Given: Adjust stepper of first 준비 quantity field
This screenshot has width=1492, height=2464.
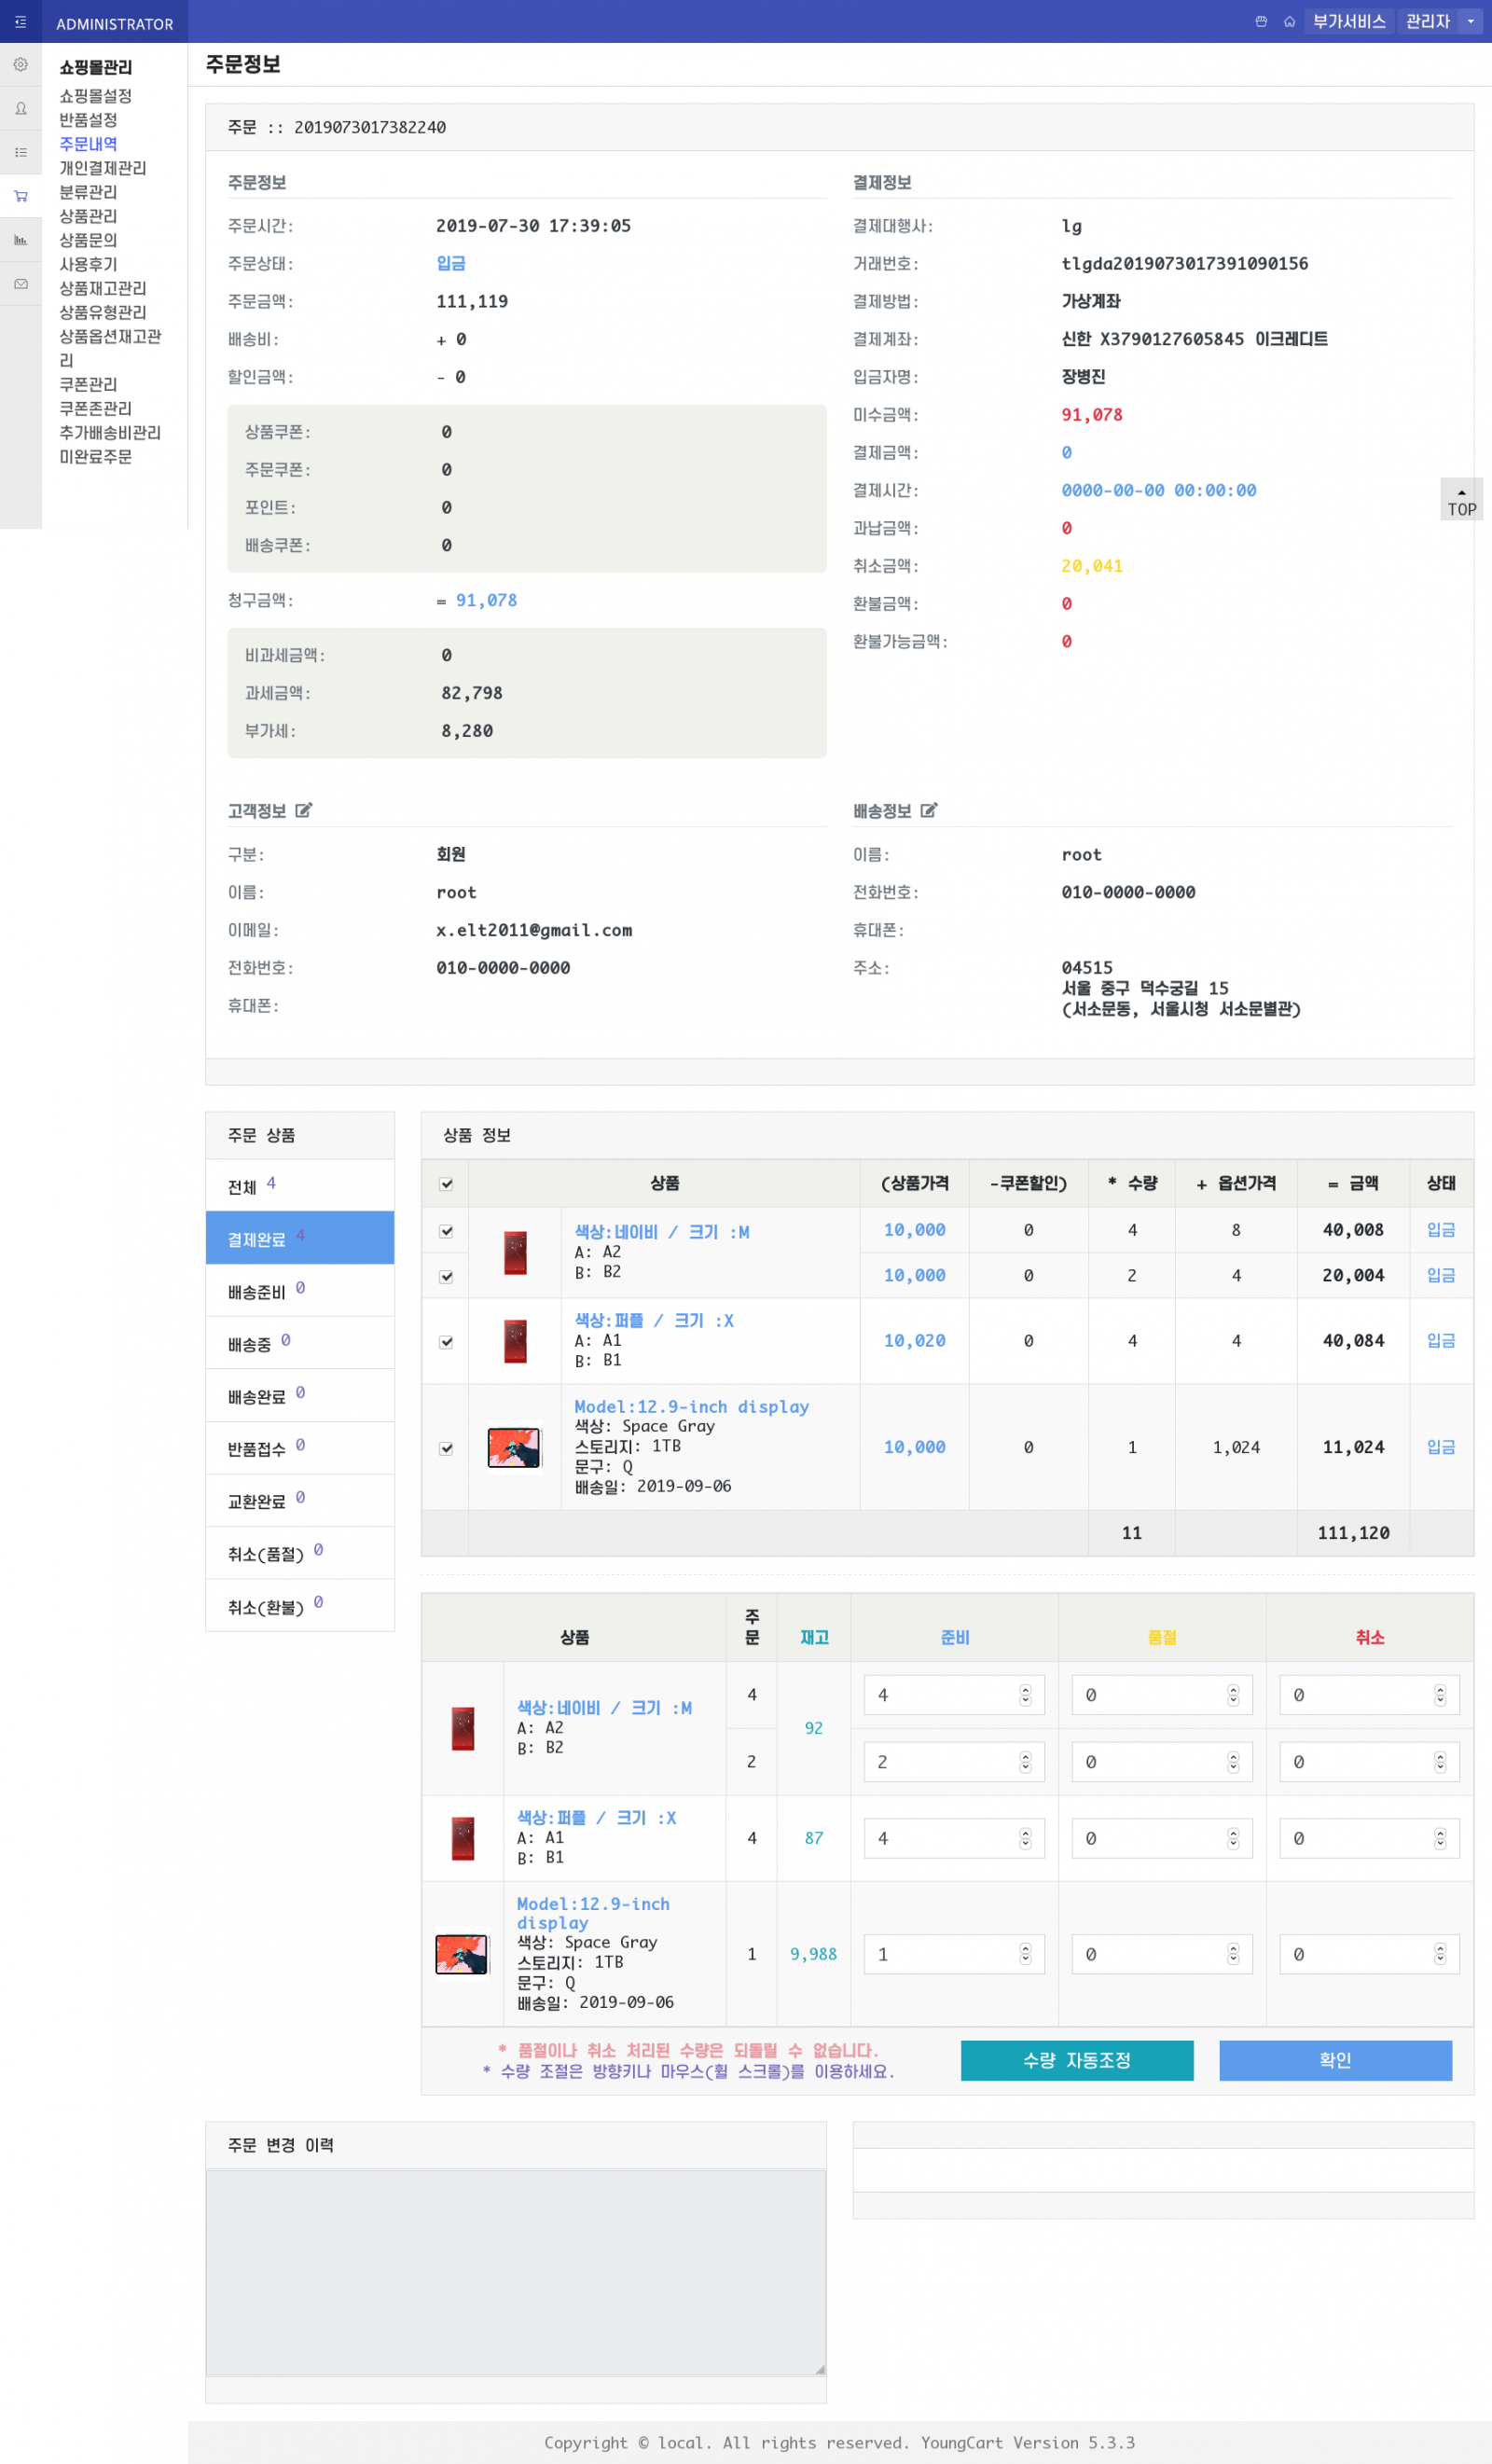Looking at the screenshot, I should pyautogui.click(x=1025, y=1695).
